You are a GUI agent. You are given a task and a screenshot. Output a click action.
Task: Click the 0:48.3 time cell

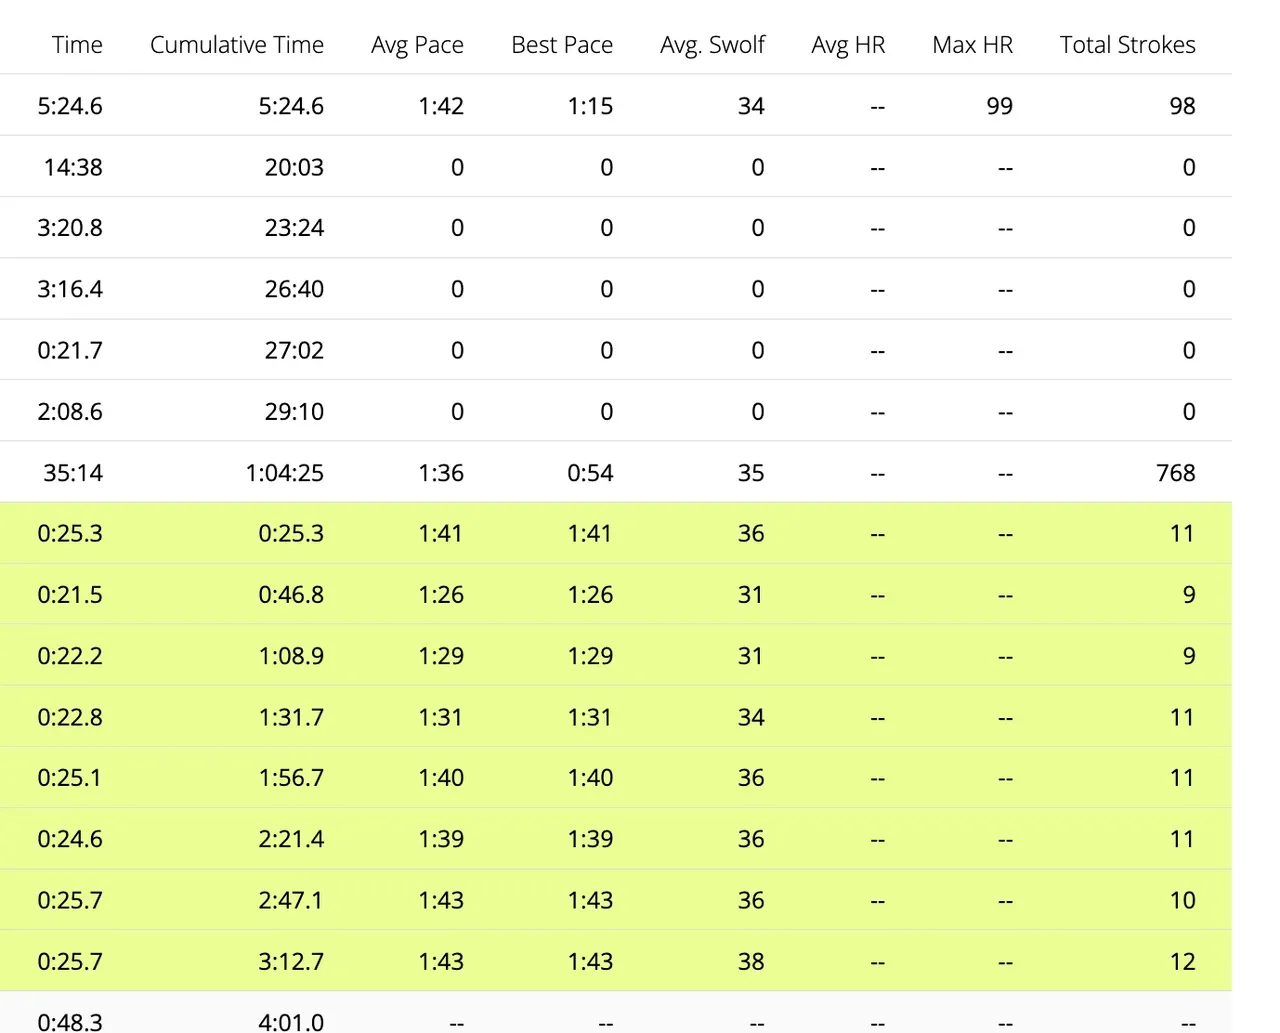pyautogui.click(x=70, y=1021)
